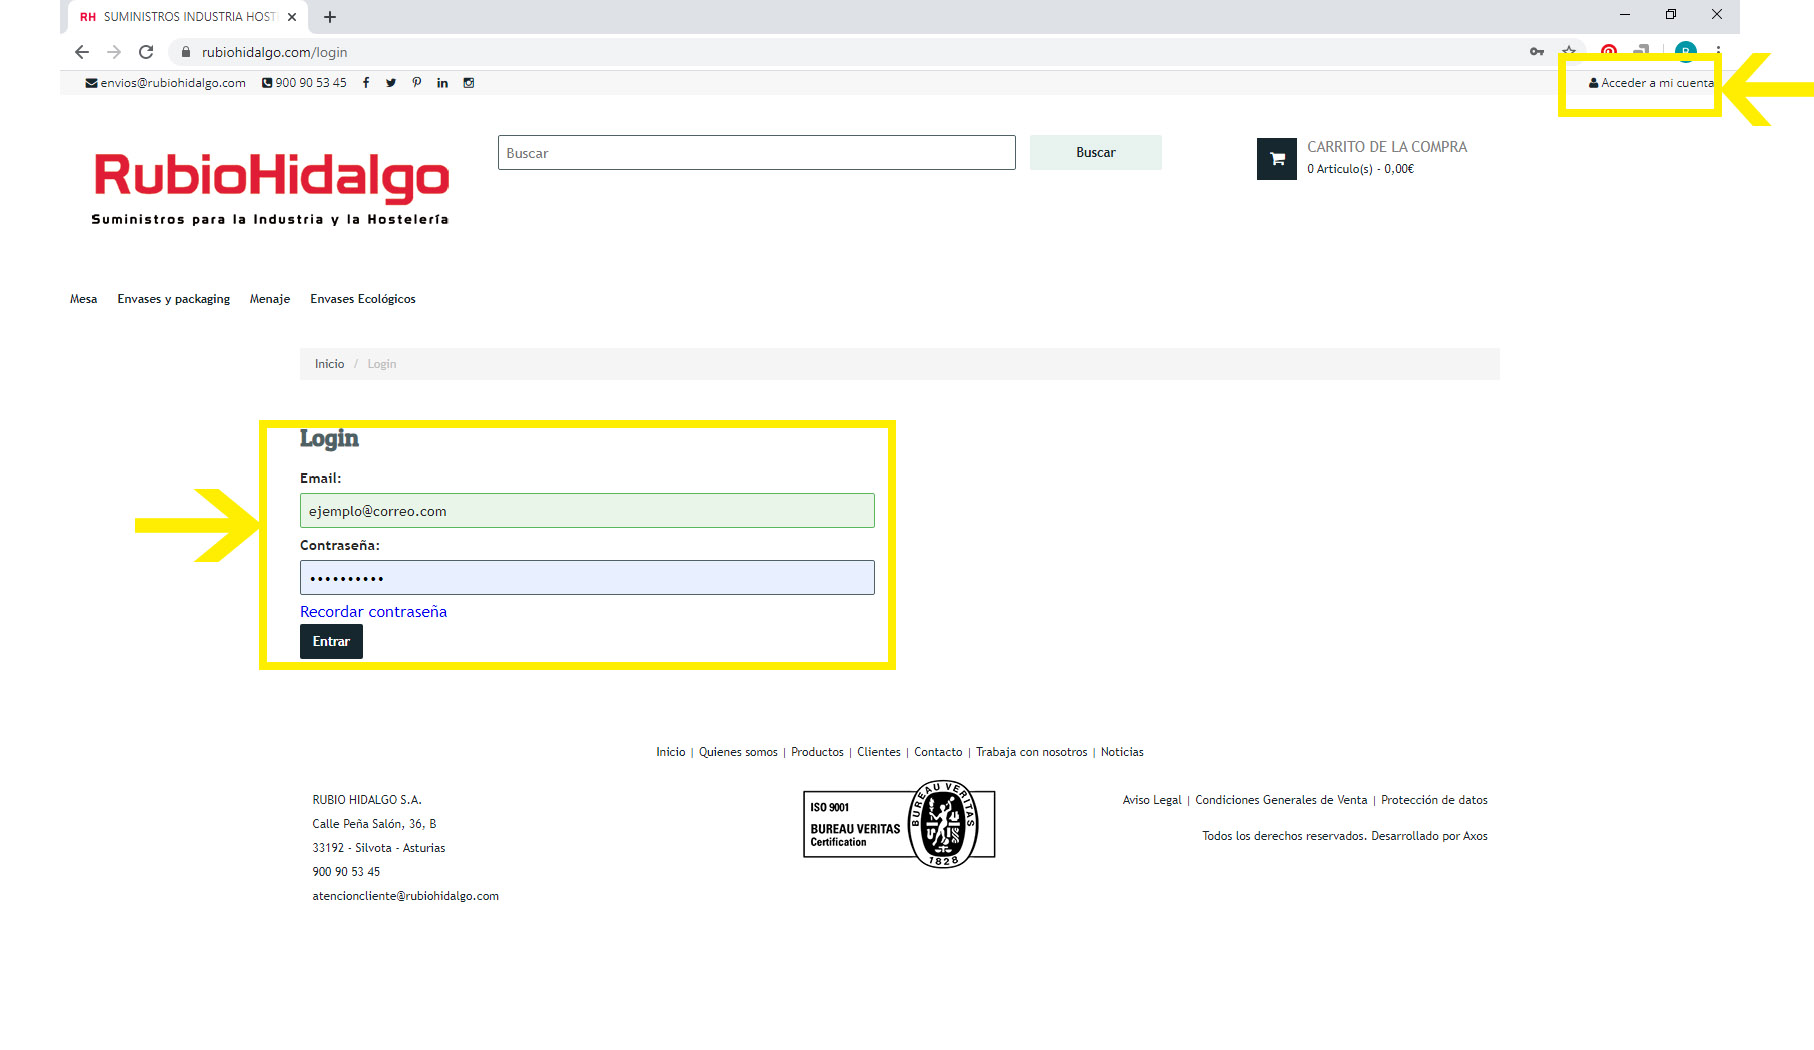This screenshot has height=1050, width=1814.
Task: Click the Entrar button
Action: [331, 642]
